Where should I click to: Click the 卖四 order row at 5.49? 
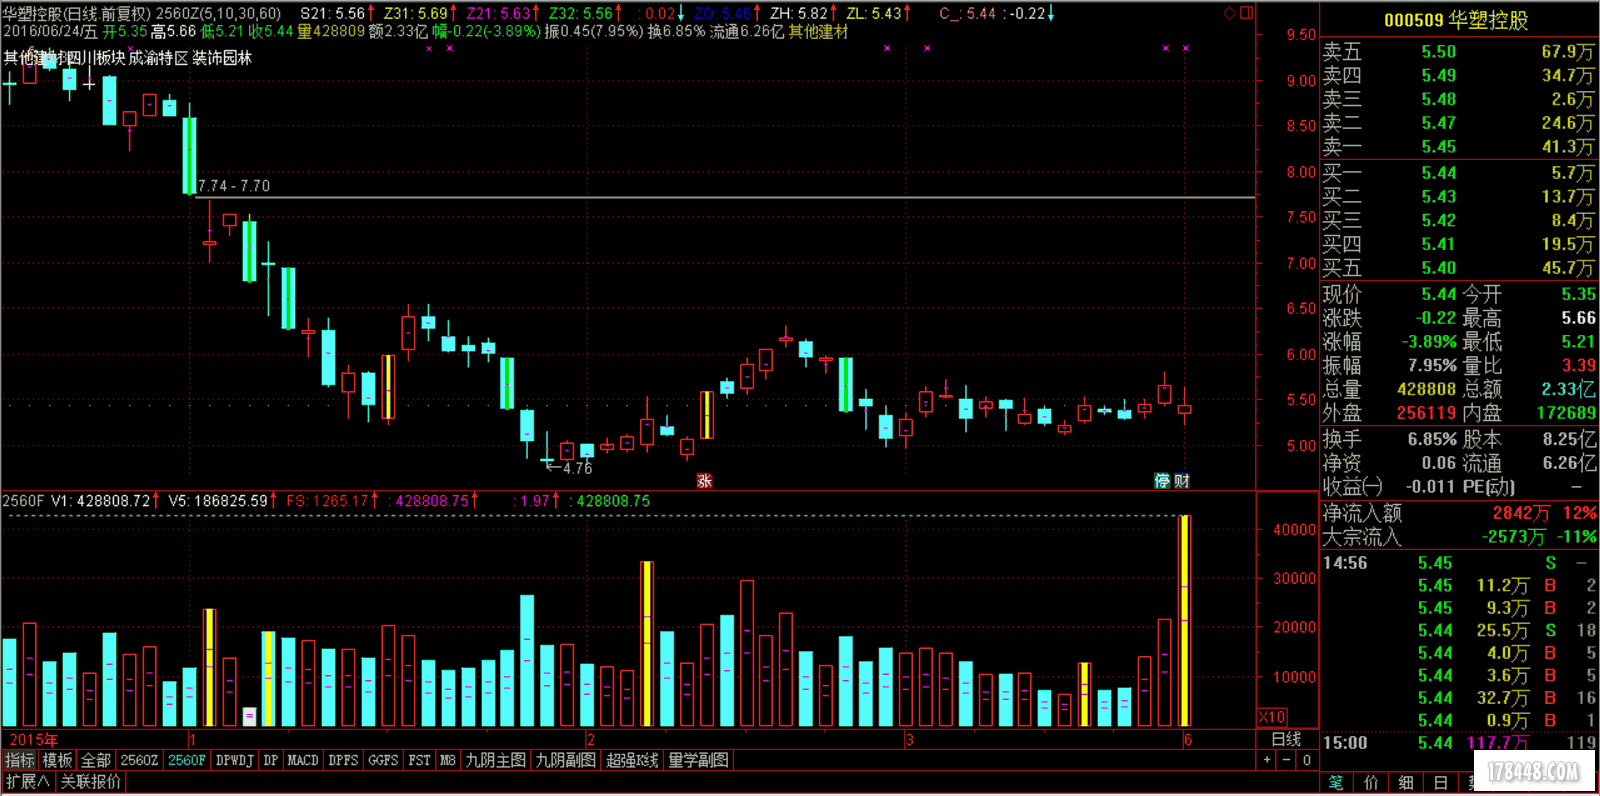[x=1459, y=76]
